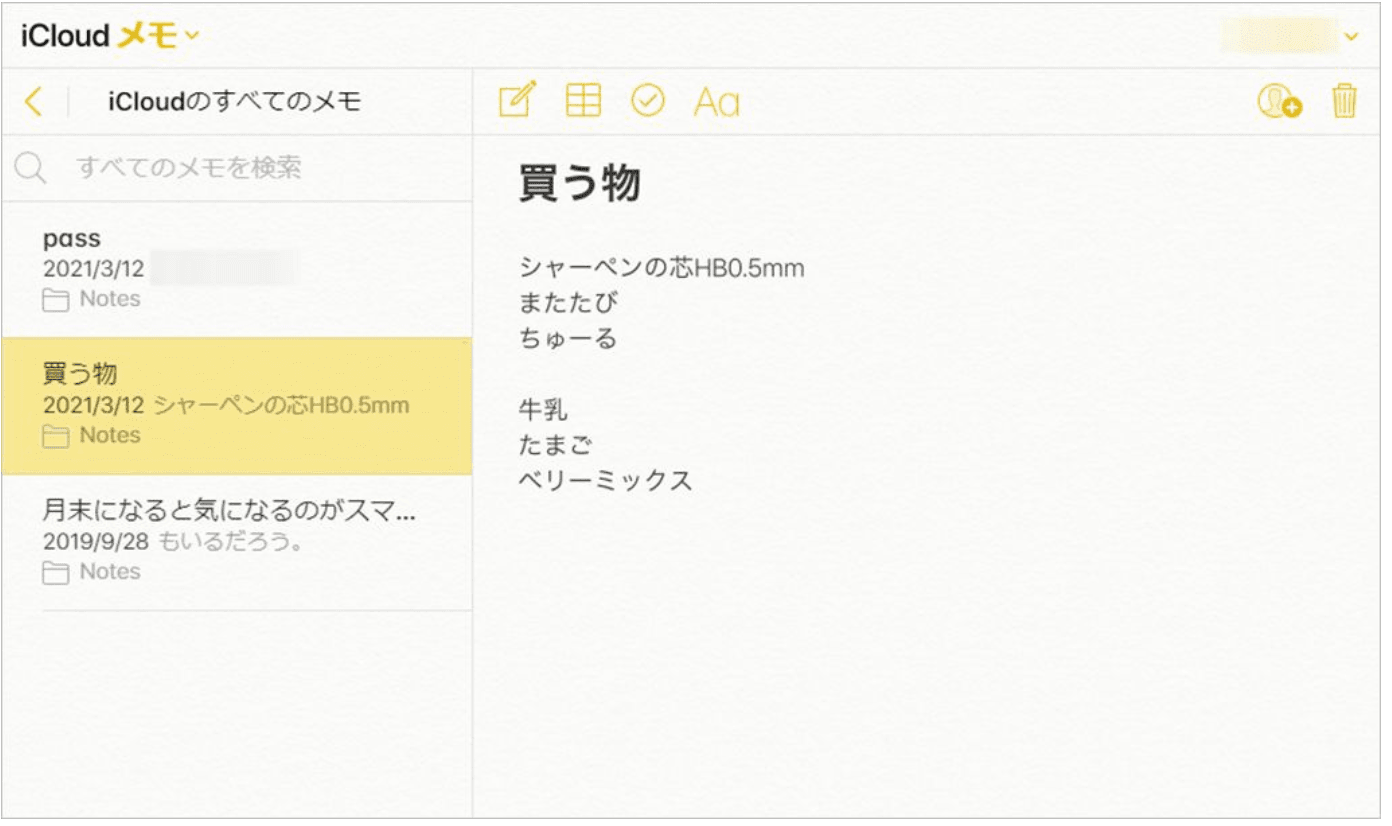Open the Aa text format options
1392x826 pixels.
click(716, 102)
